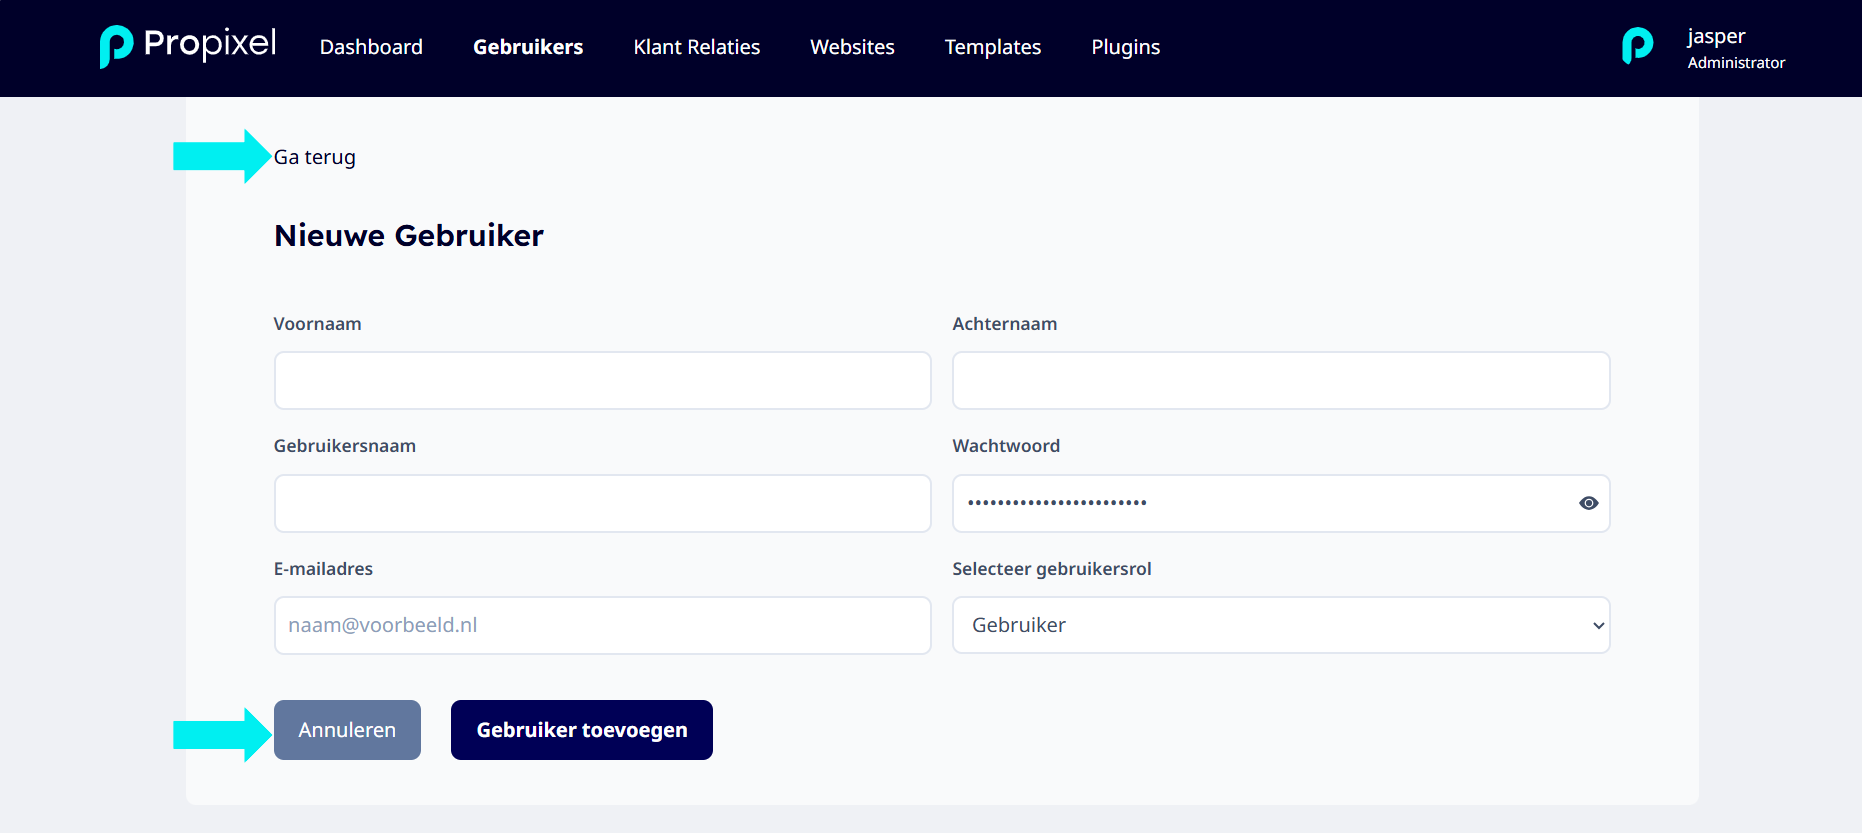The height and width of the screenshot is (833, 1862).
Task: Focus the Achternaam input field
Action: pyautogui.click(x=1281, y=380)
